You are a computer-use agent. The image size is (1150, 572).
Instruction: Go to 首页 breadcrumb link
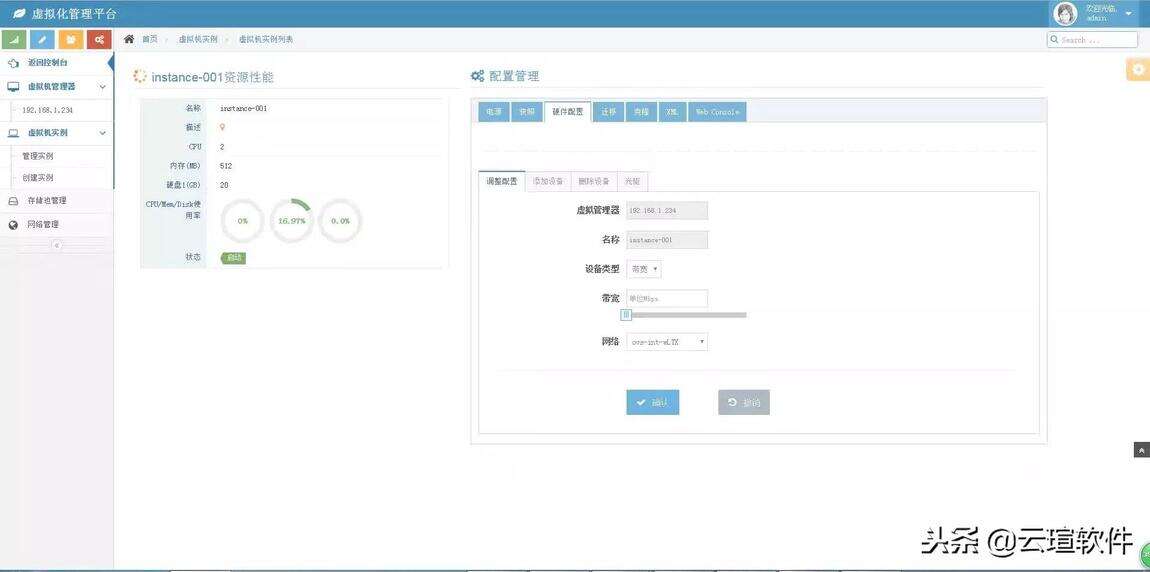(150, 39)
